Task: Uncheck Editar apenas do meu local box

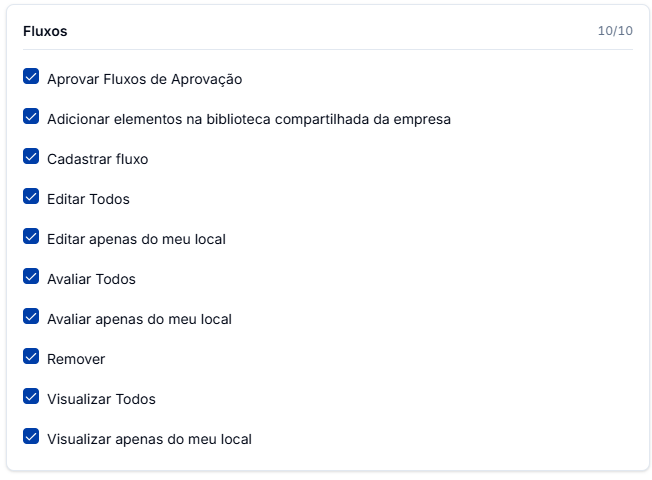Action: (x=31, y=236)
